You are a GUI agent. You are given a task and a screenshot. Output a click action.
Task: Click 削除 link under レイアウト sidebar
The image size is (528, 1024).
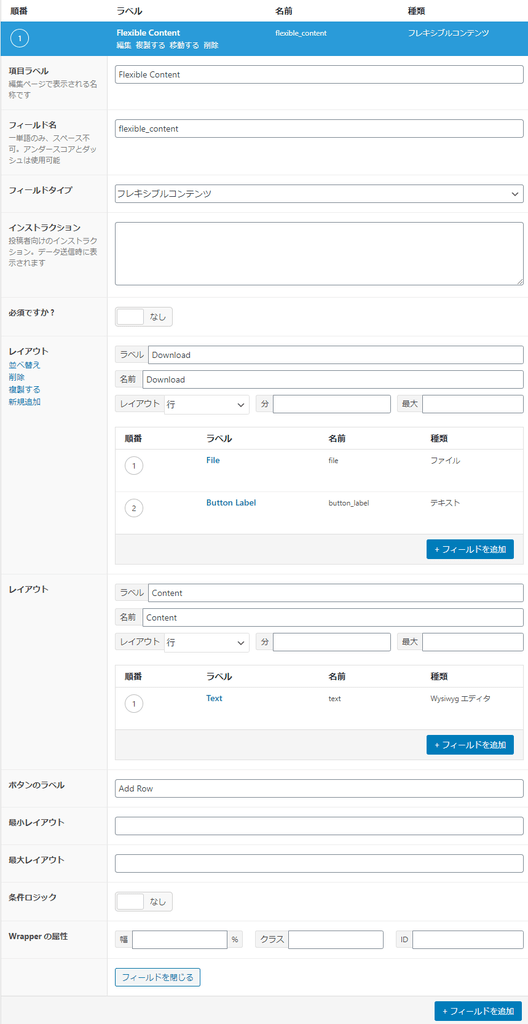(x=16, y=377)
